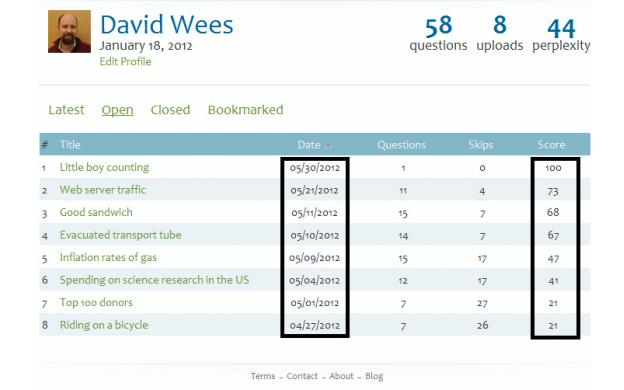
Task: Click the date 05/01/2012
Action: pyautogui.click(x=315, y=303)
